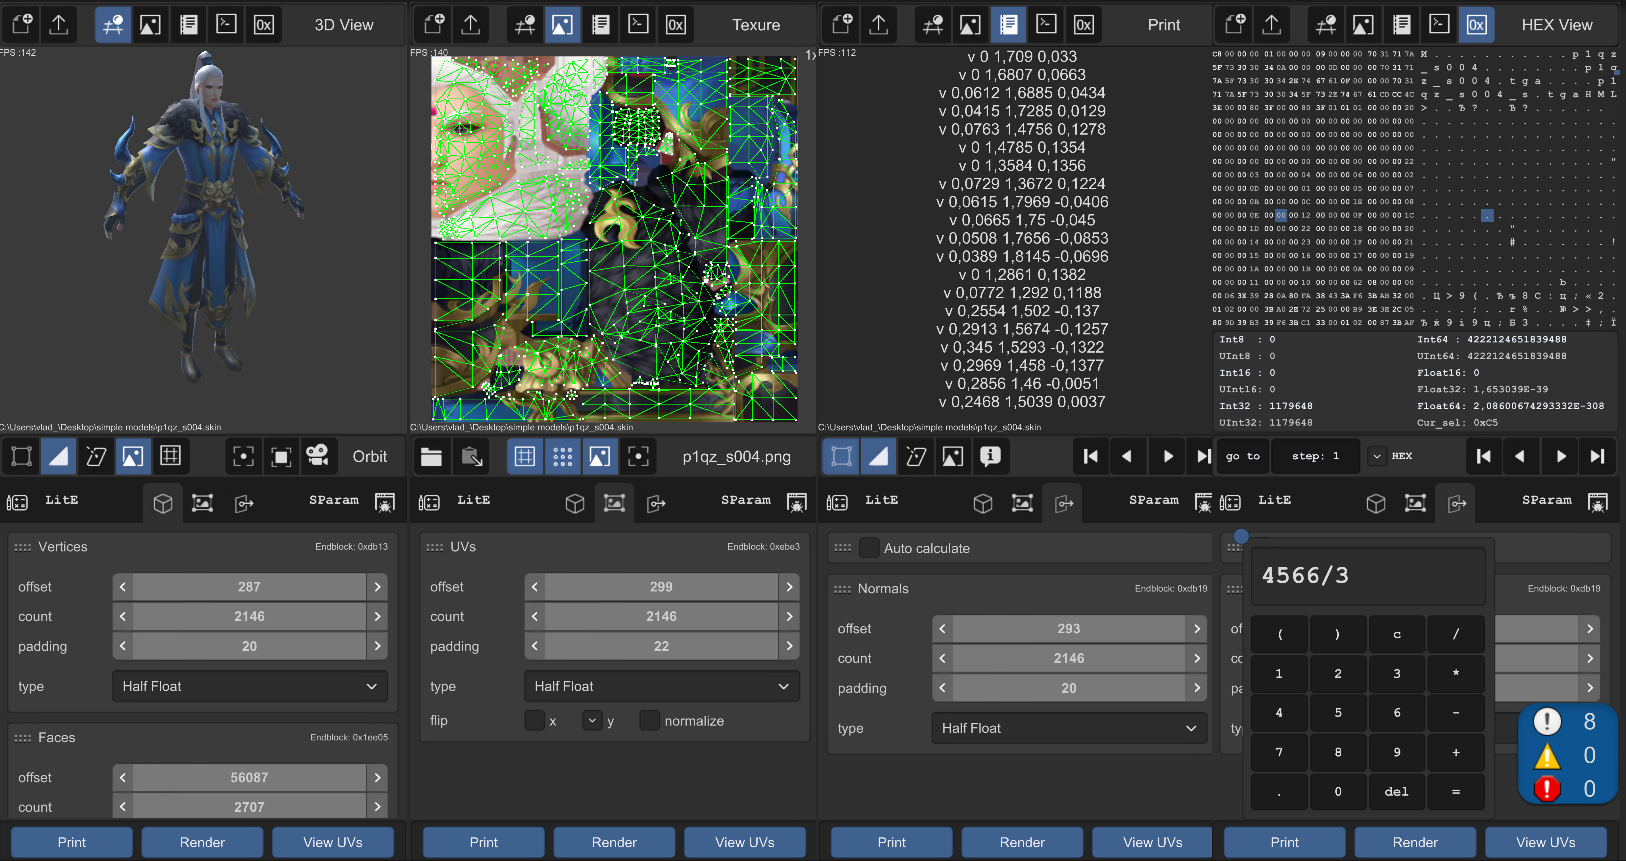Jump to last offset in HEX View toolbar
Image resolution: width=1626 pixels, height=861 pixels.
[x=1597, y=457]
